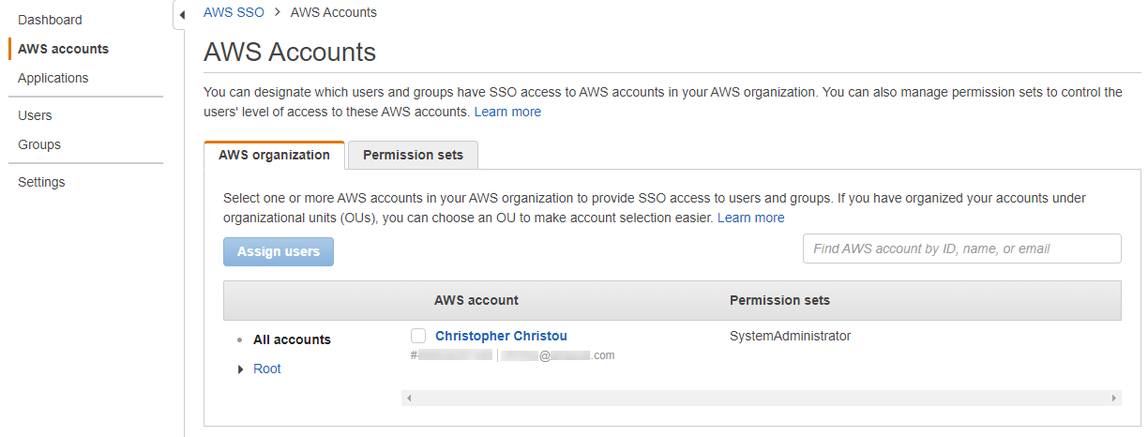
Task: Open Learn more link after 'these AWS accounts'
Action: 507,112
